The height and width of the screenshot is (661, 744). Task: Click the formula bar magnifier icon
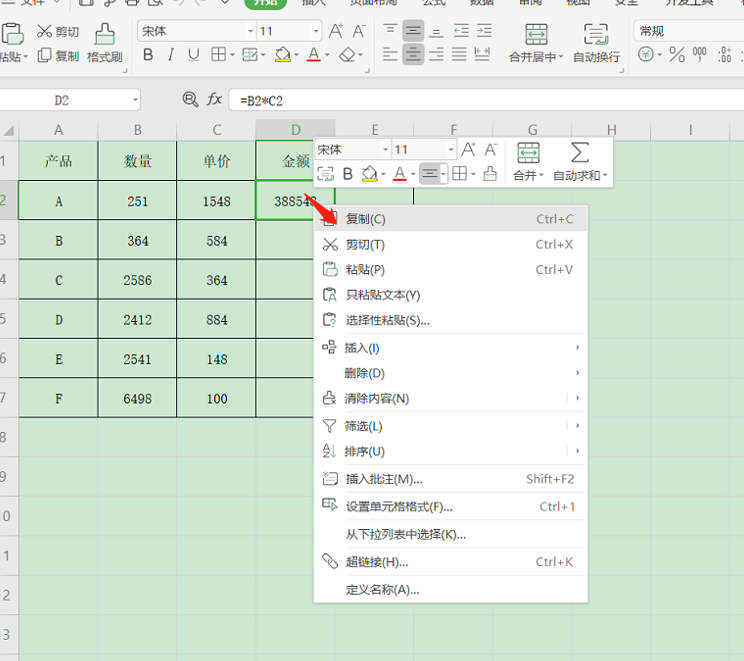click(x=190, y=100)
